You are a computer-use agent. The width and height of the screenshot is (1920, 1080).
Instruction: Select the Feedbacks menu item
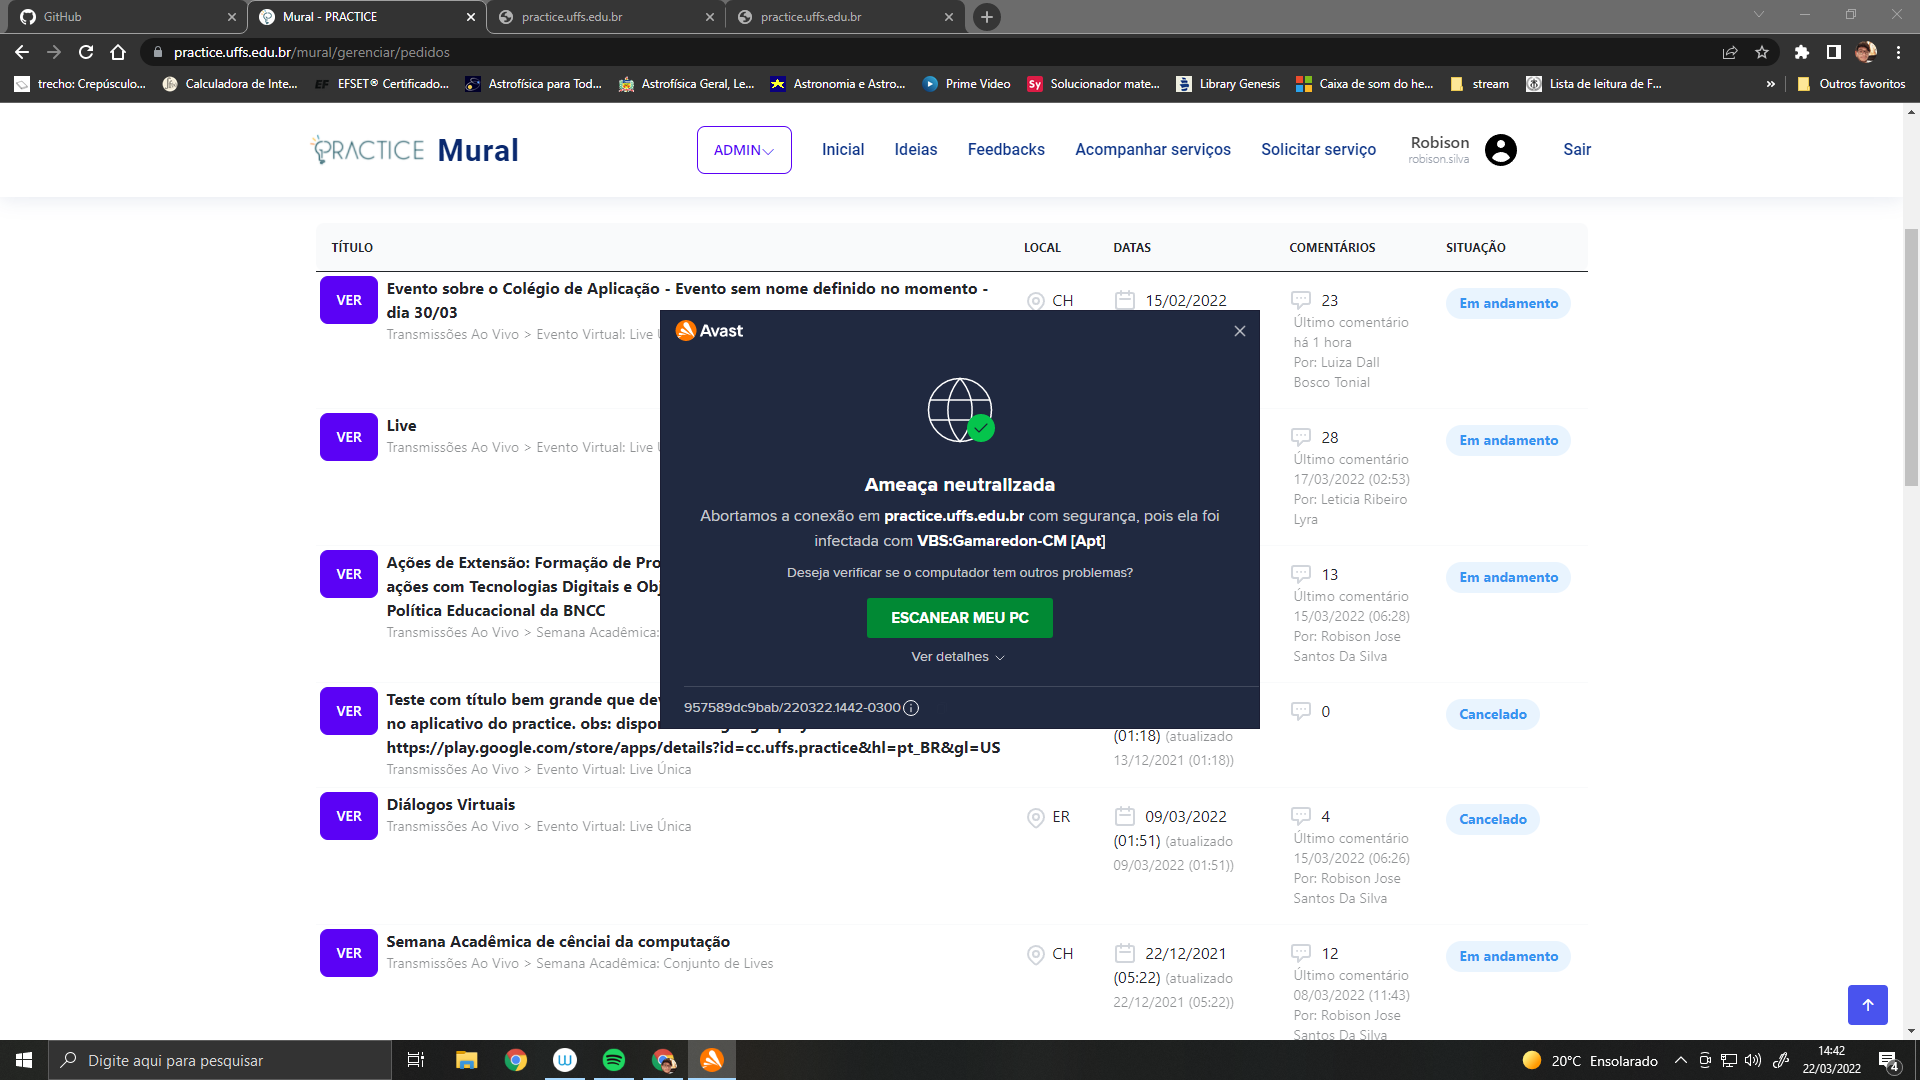pyautogui.click(x=1005, y=149)
